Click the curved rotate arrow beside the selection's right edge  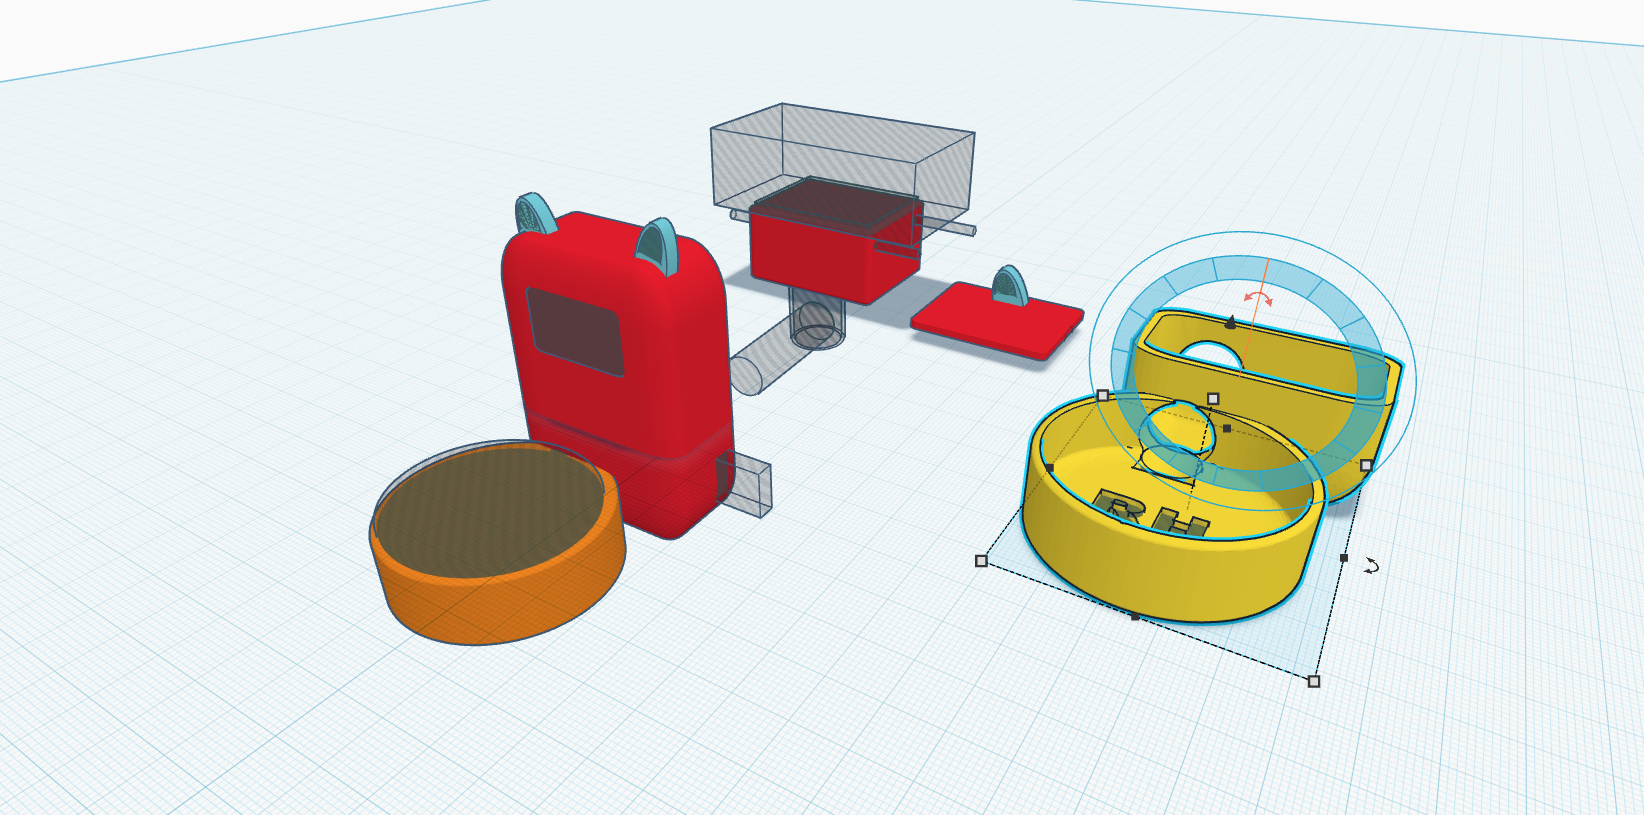click(x=1372, y=566)
